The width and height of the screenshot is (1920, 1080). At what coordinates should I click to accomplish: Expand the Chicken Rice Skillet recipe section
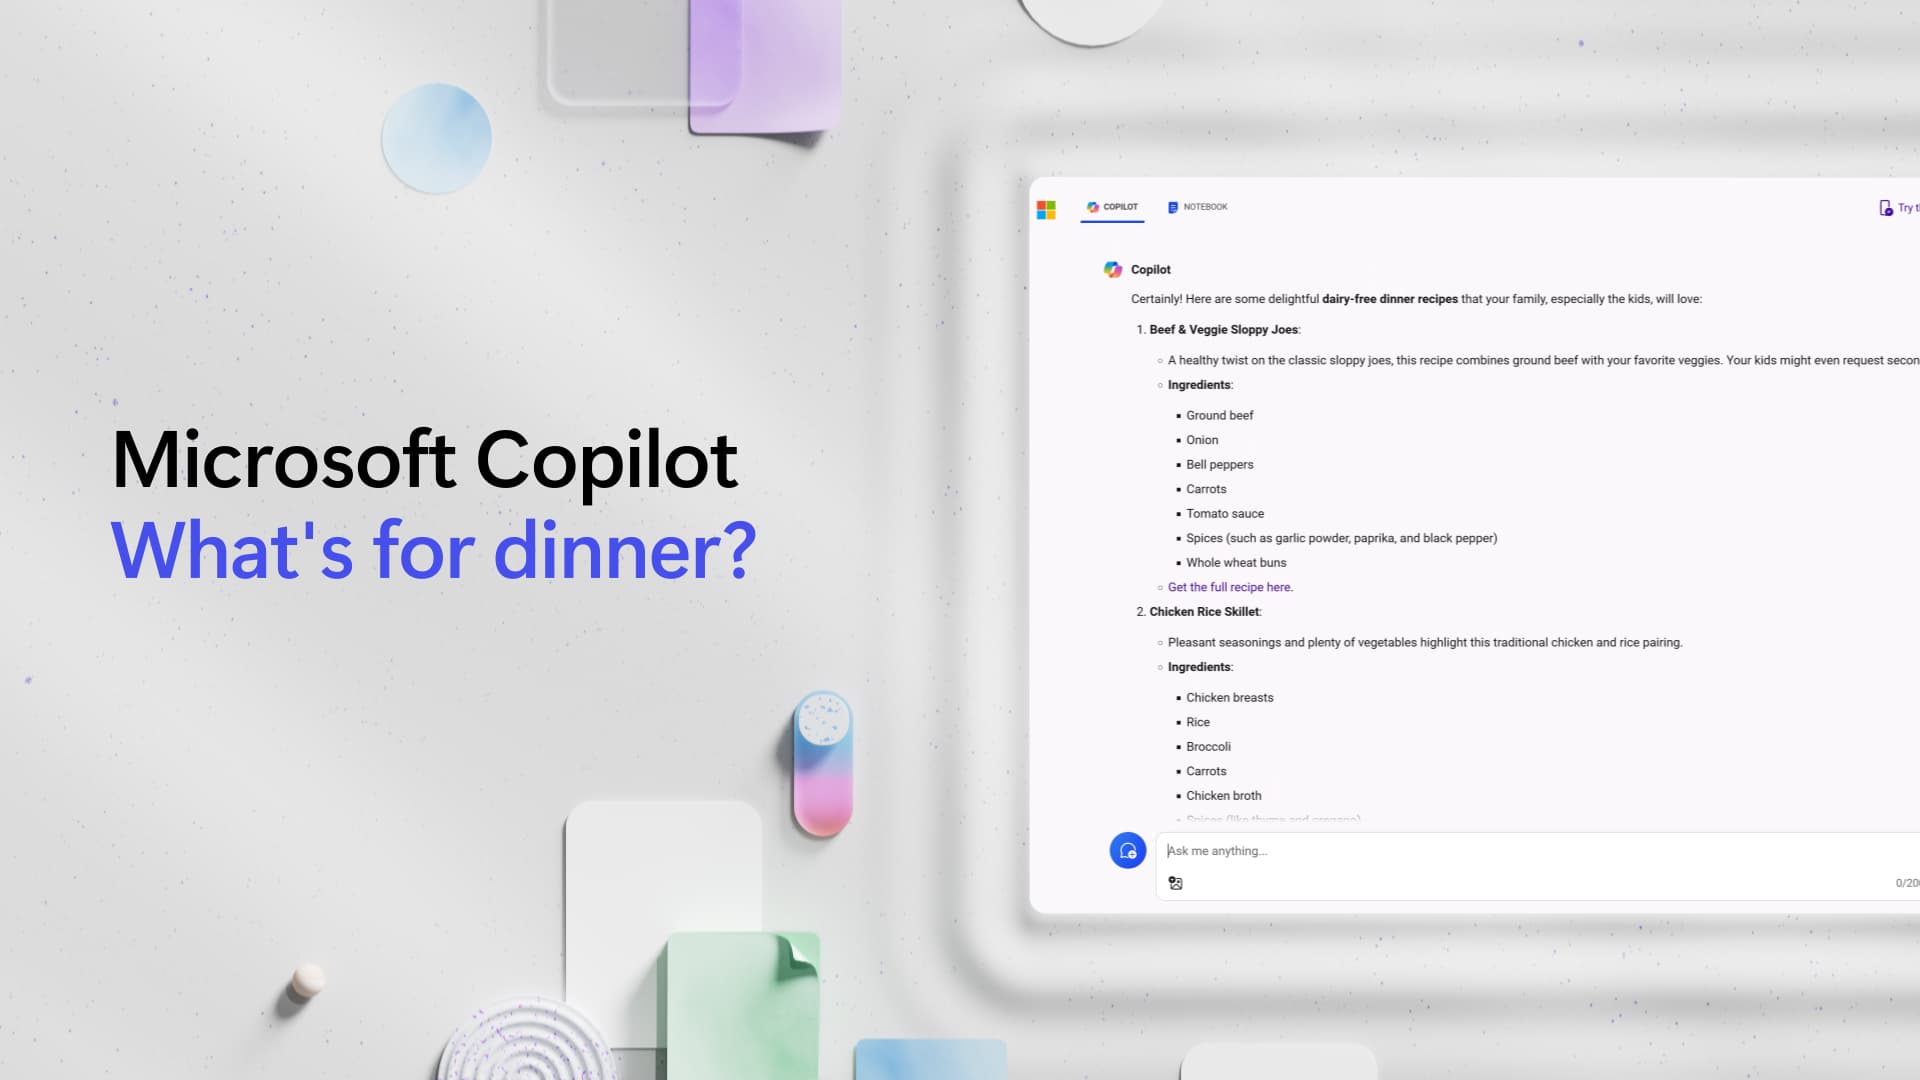click(1203, 611)
